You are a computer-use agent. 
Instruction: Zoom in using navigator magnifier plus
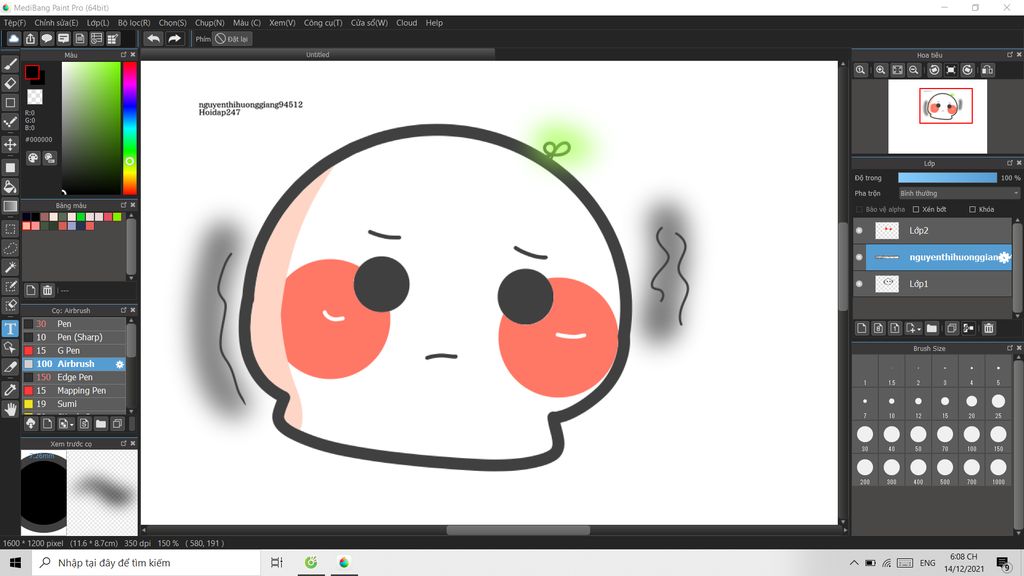pyautogui.click(x=880, y=70)
